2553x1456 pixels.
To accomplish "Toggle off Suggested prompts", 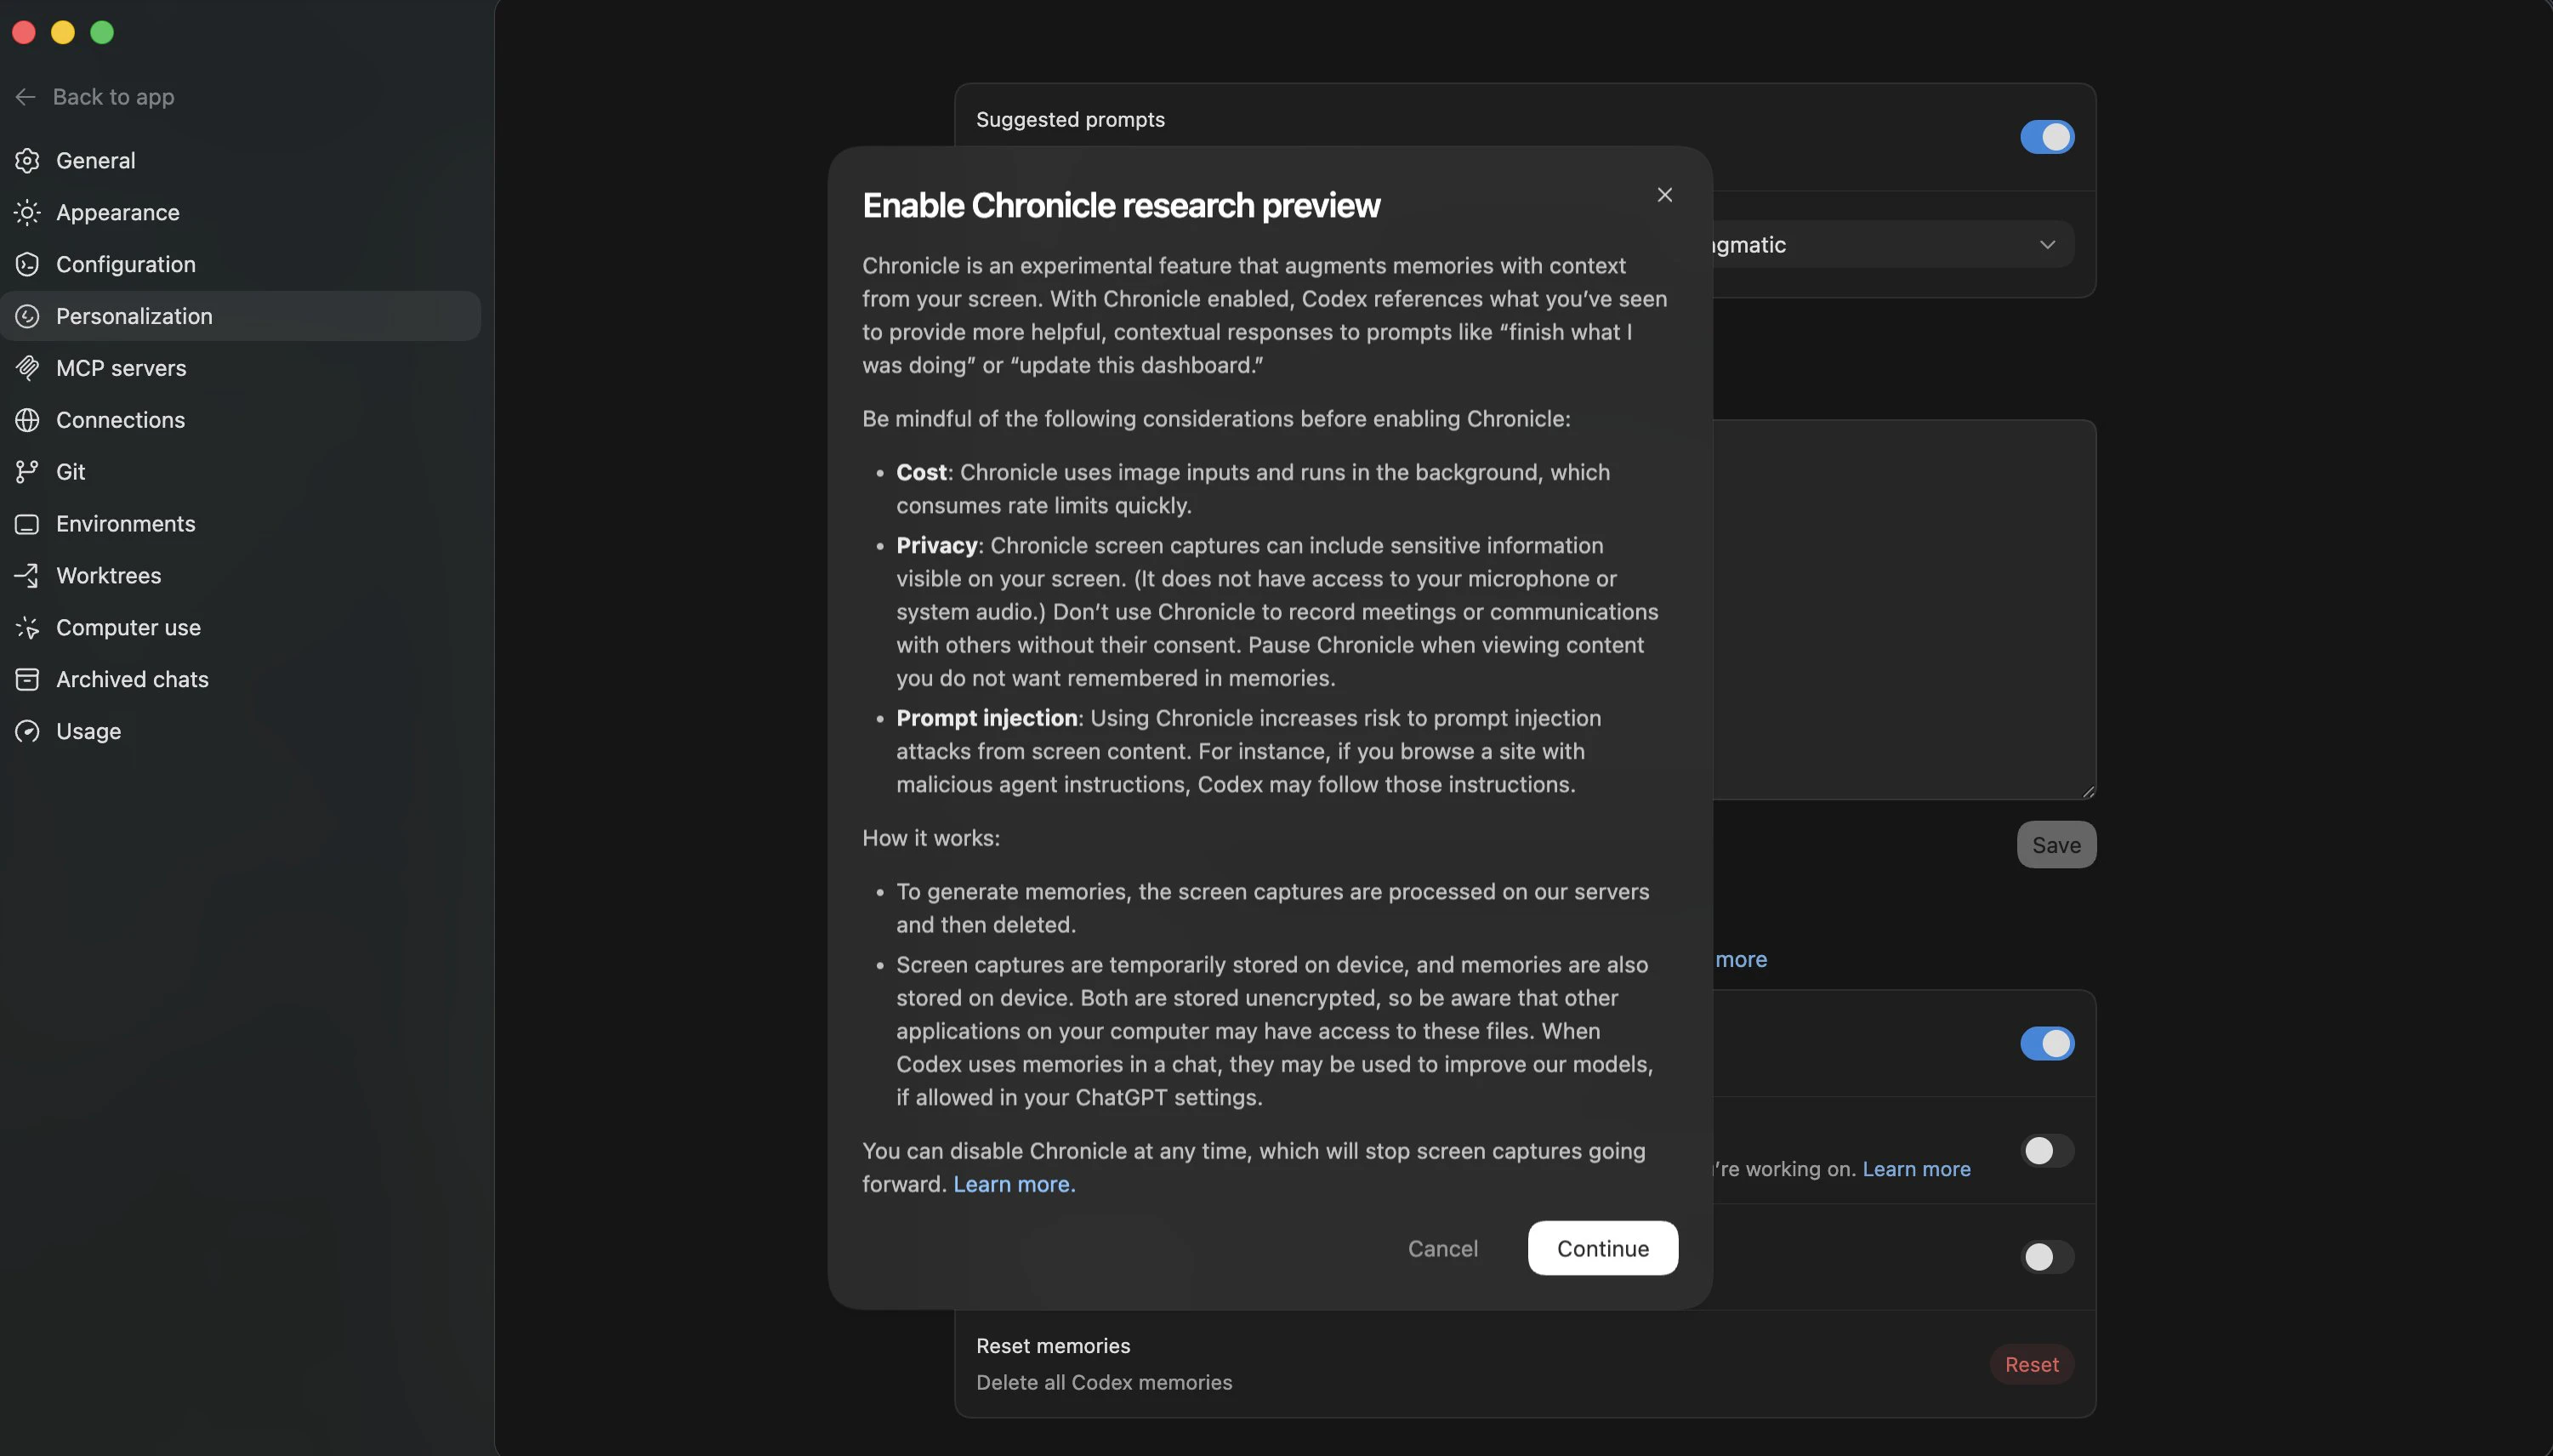I will coord(2046,137).
